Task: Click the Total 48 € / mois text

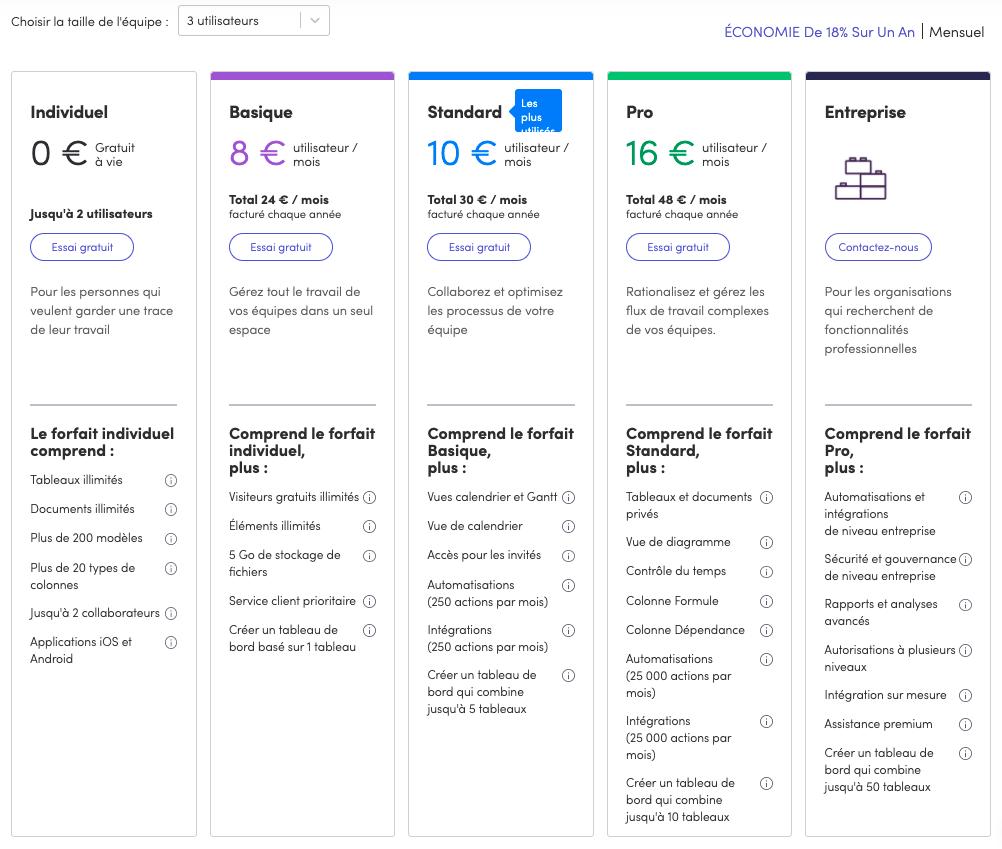Action: click(675, 199)
